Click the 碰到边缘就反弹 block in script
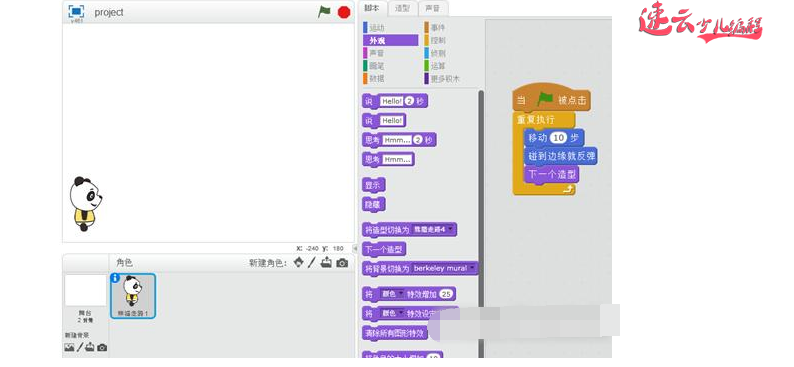This screenshot has height=367, width=794. pyautogui.click(x=561, y=156)
